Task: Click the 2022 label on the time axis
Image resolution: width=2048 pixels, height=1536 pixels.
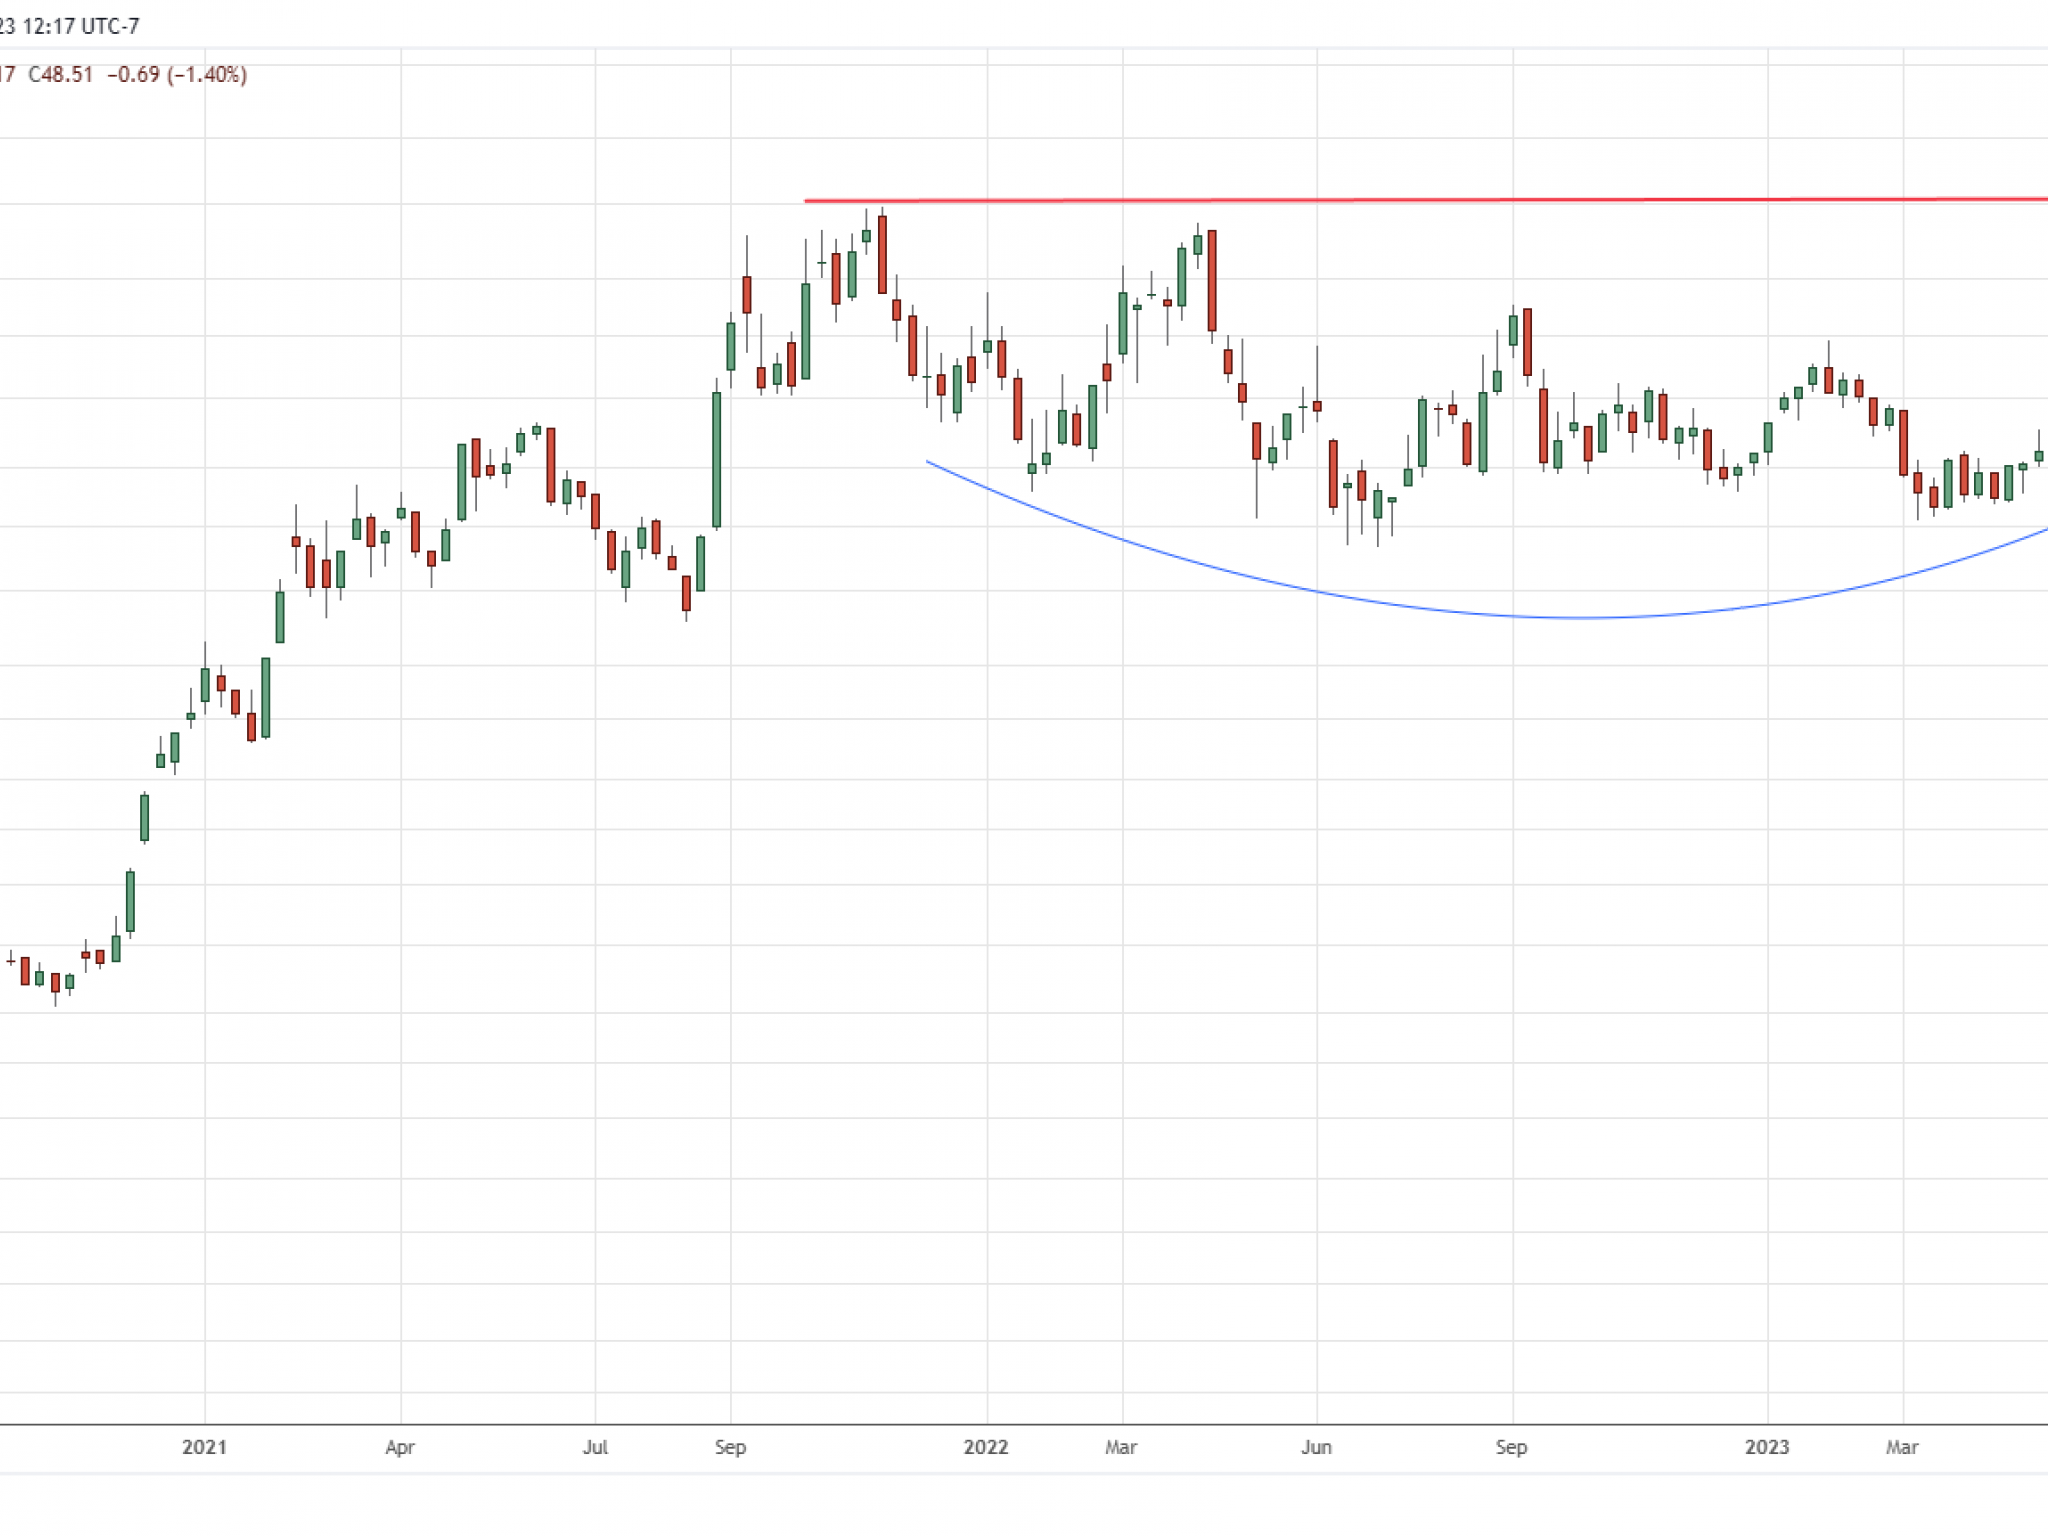Action: pyautogui.click(x=986, y=1447)
